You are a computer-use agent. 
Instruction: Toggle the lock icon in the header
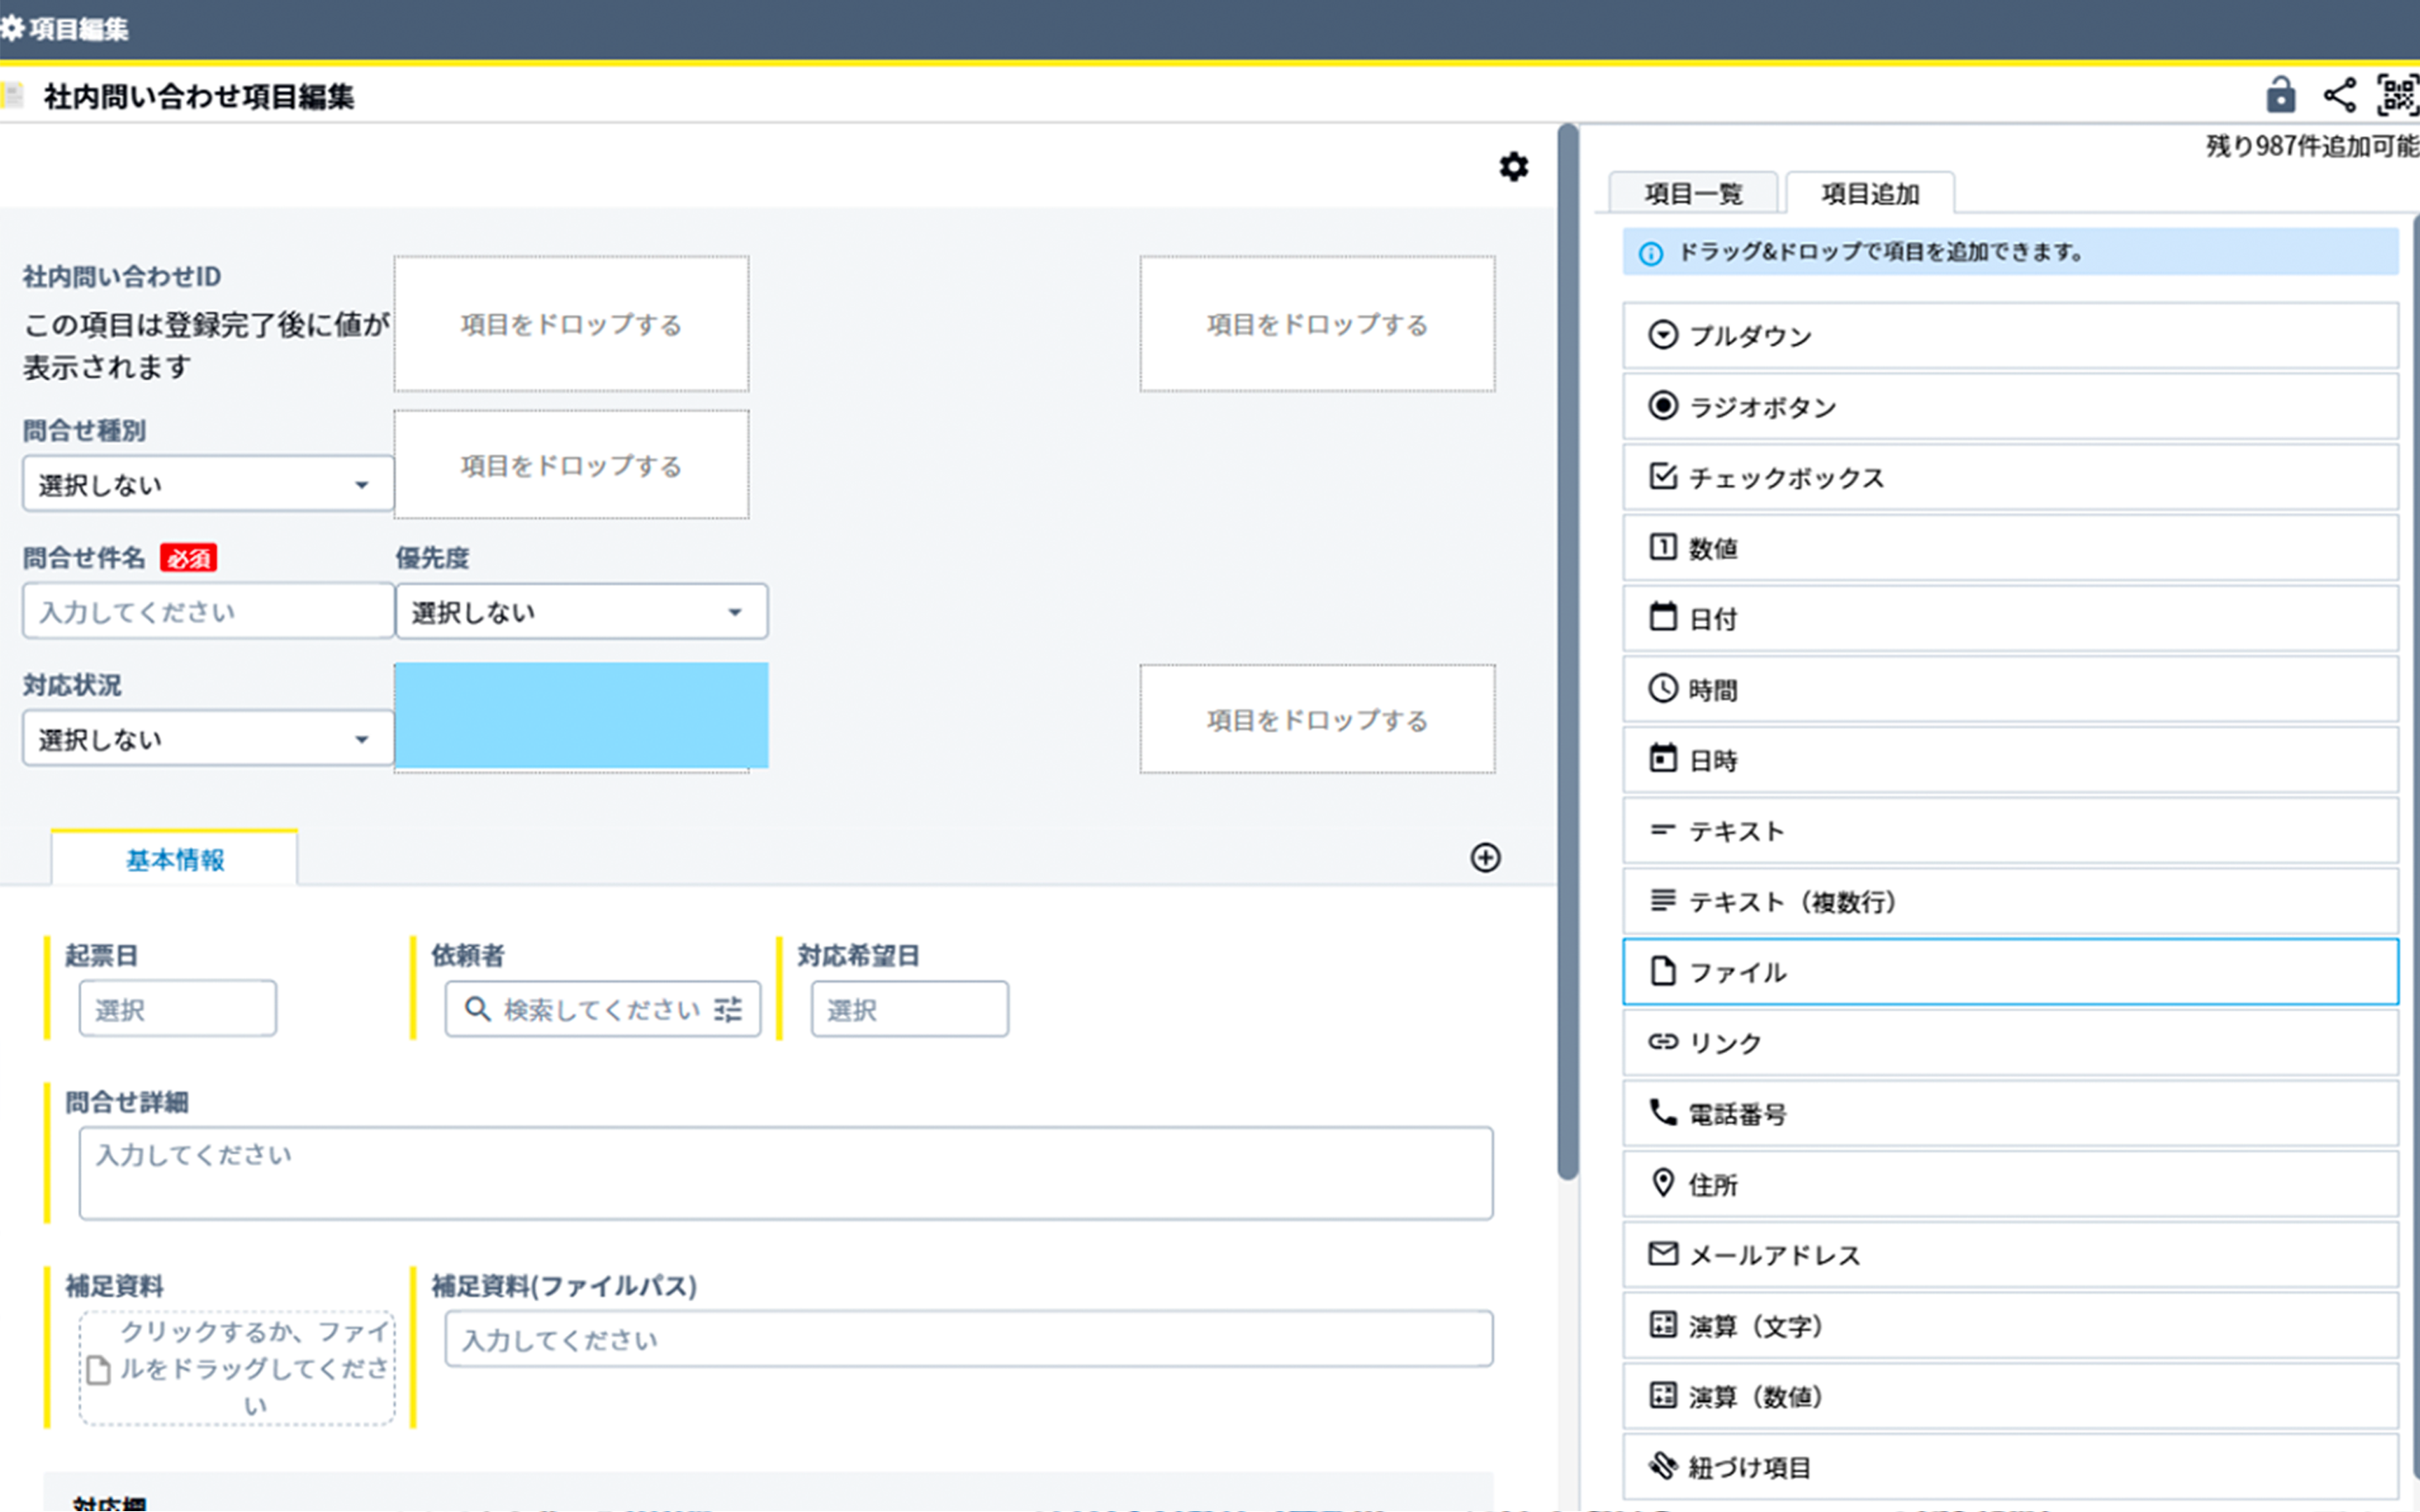click(x=2280, y=96)
